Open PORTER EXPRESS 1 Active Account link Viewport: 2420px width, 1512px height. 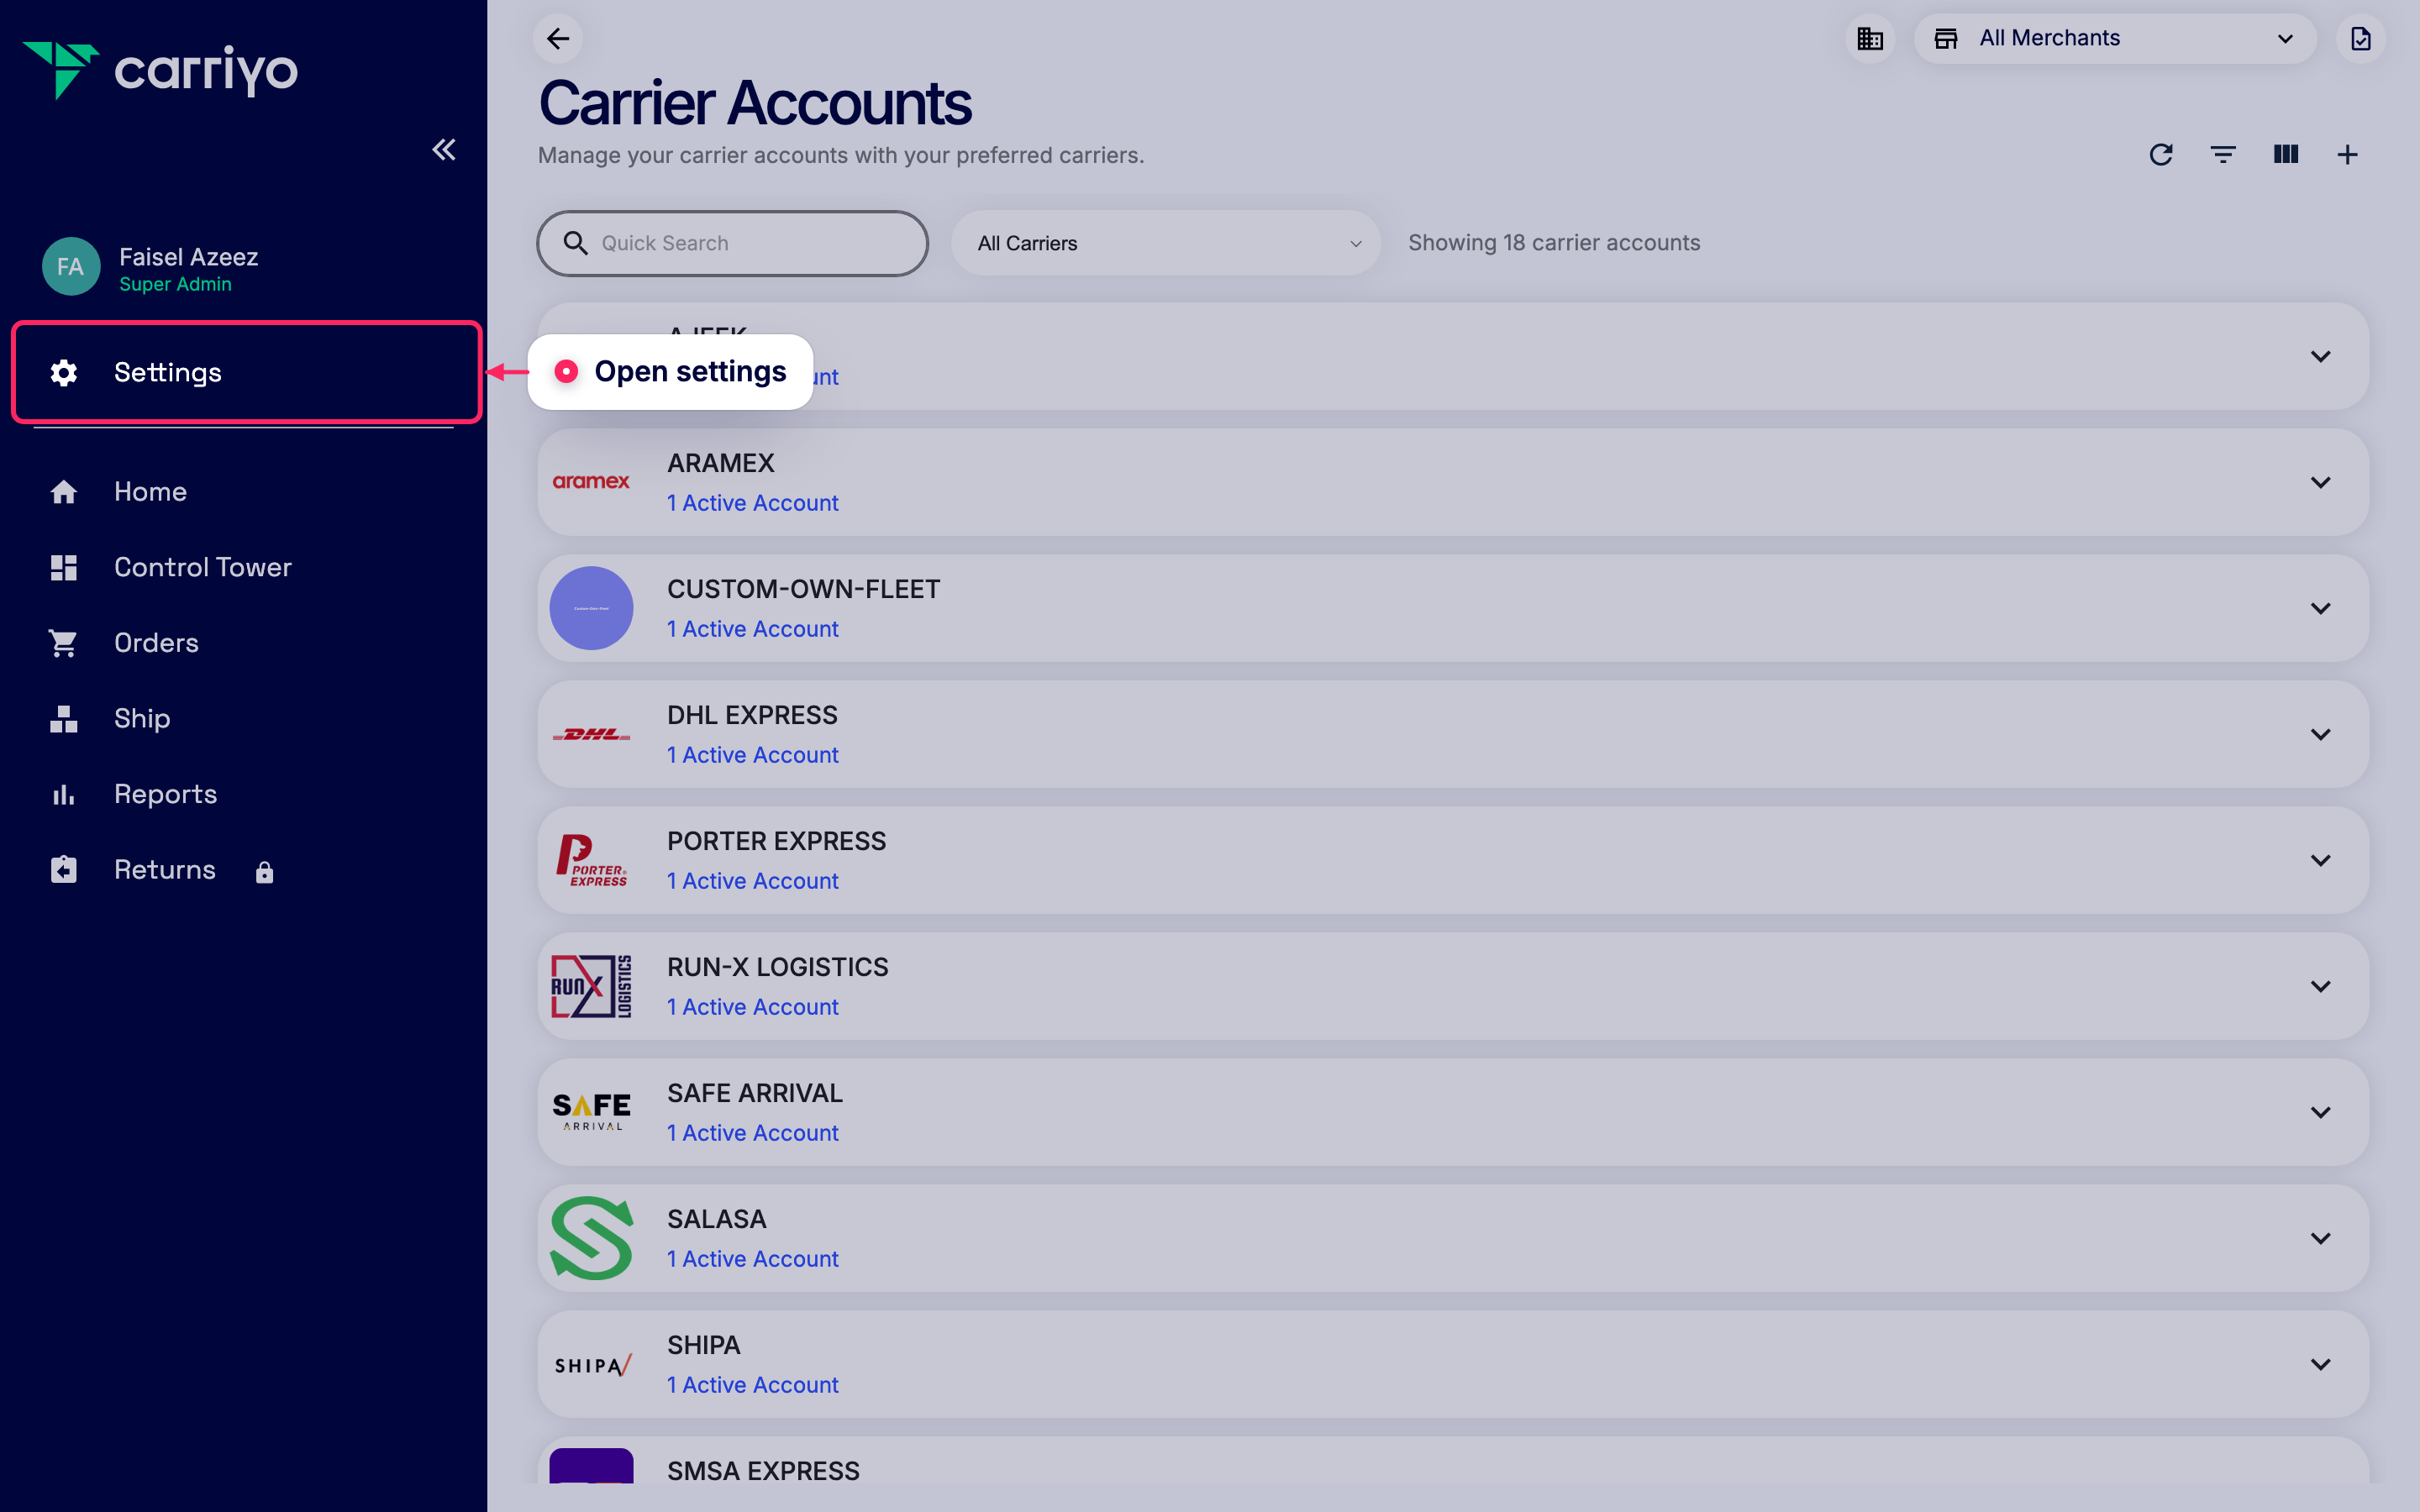click(752, 881)
